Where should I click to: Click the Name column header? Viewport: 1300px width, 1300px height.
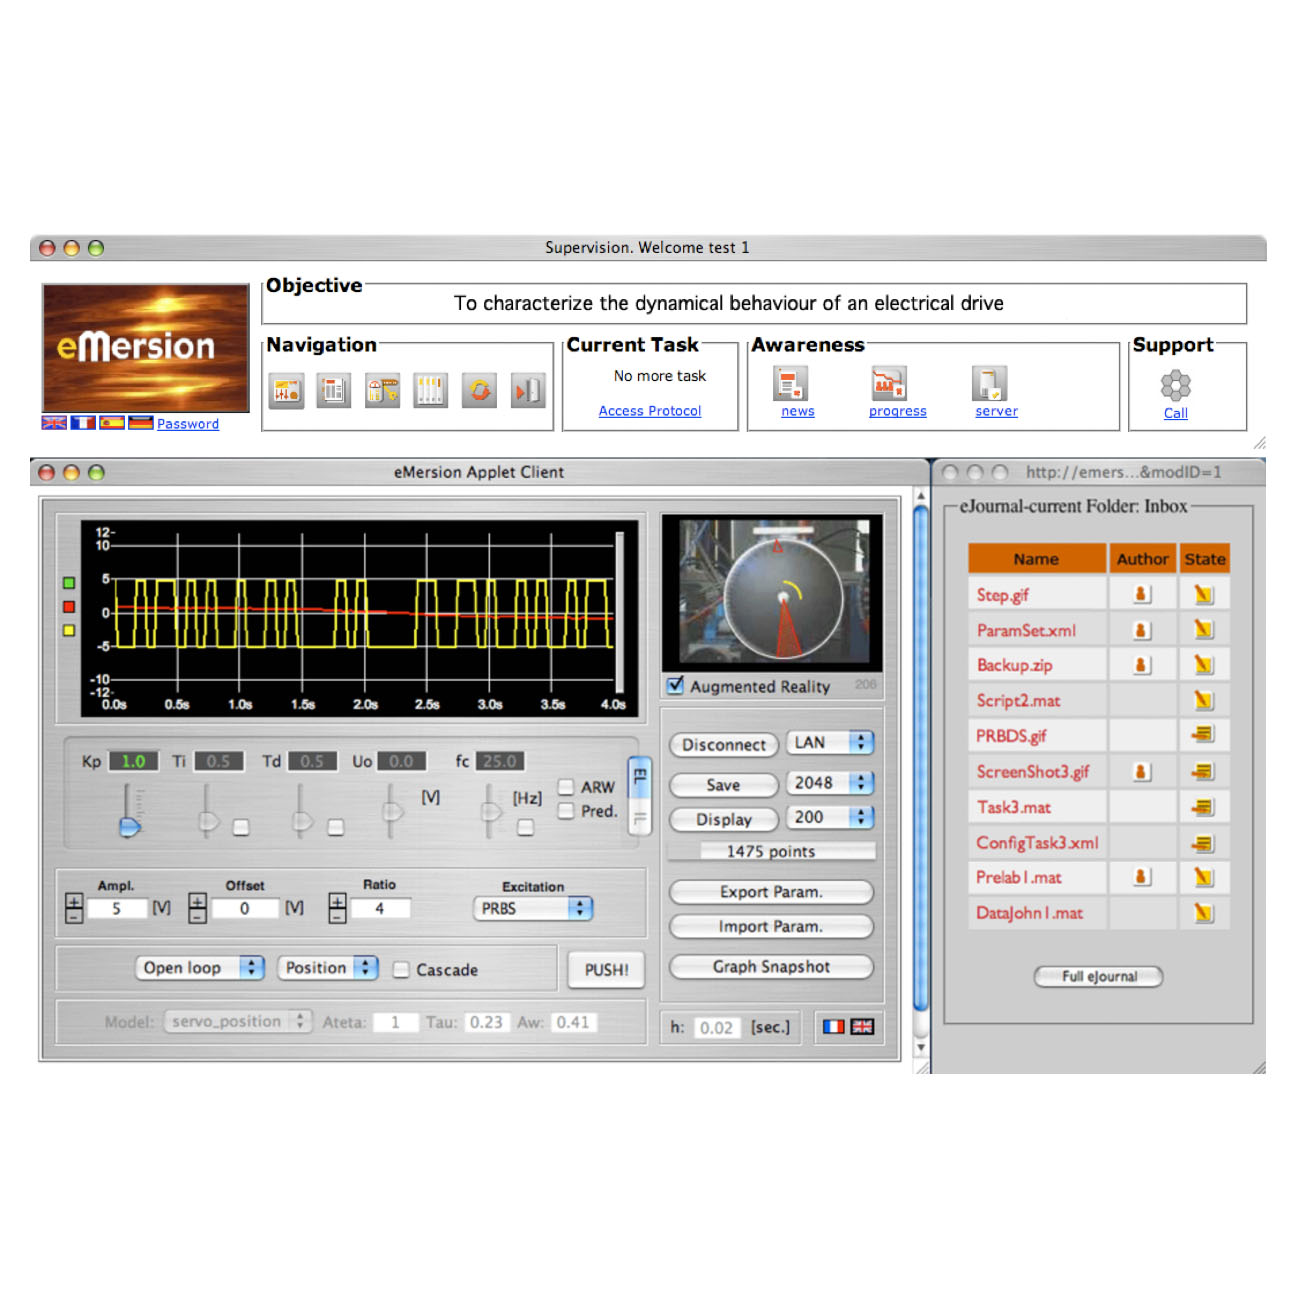[1036, 559]
